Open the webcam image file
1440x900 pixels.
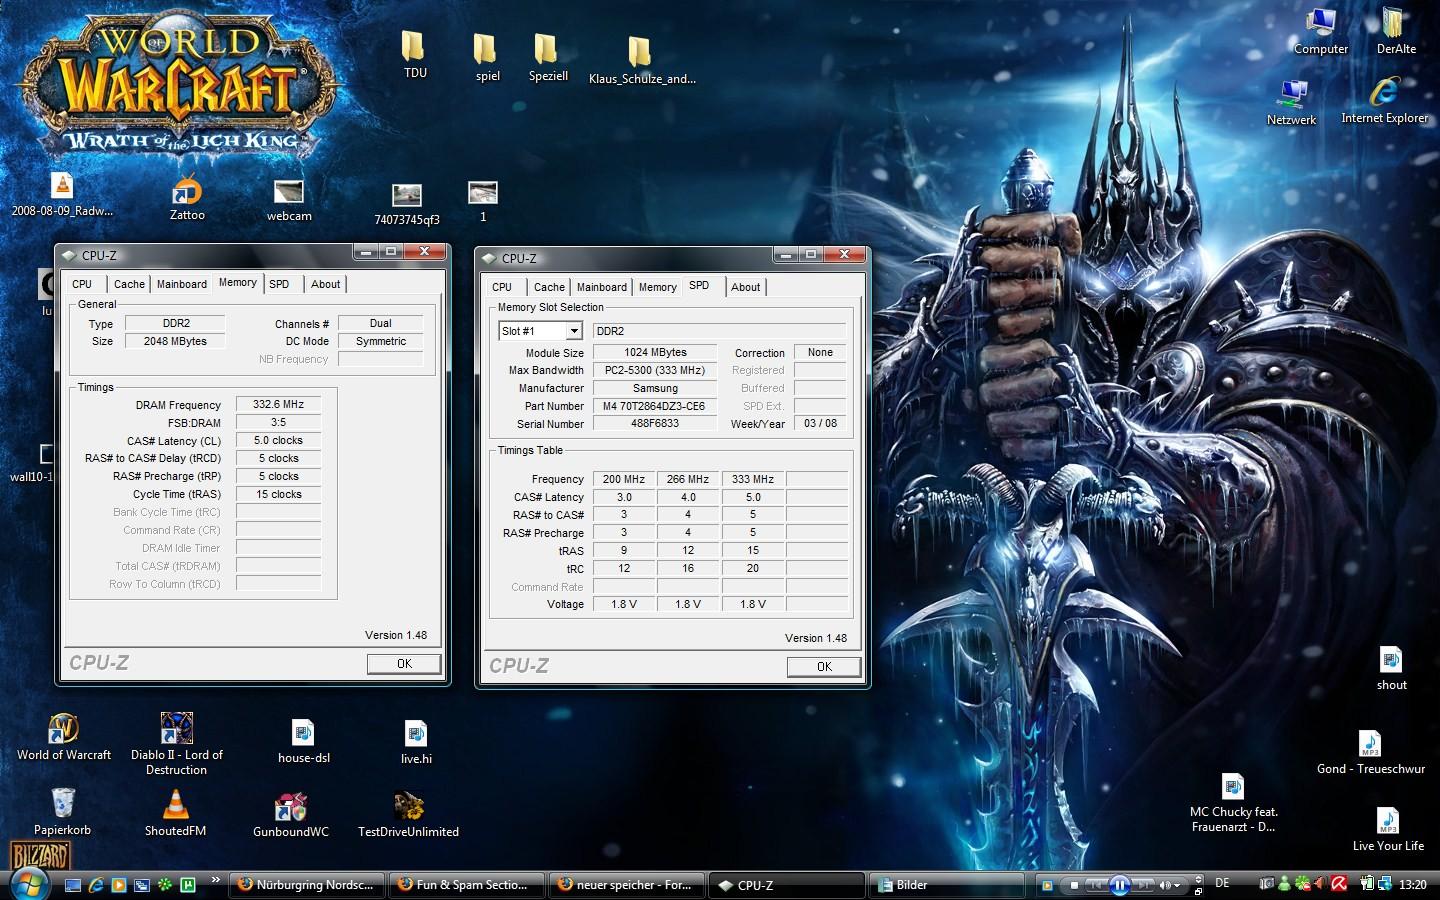(x=289, y=200)
